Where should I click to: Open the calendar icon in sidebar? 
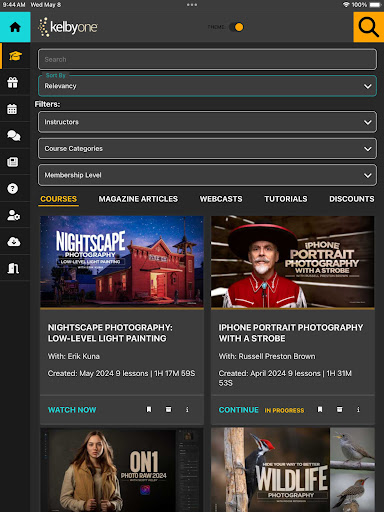12,109
